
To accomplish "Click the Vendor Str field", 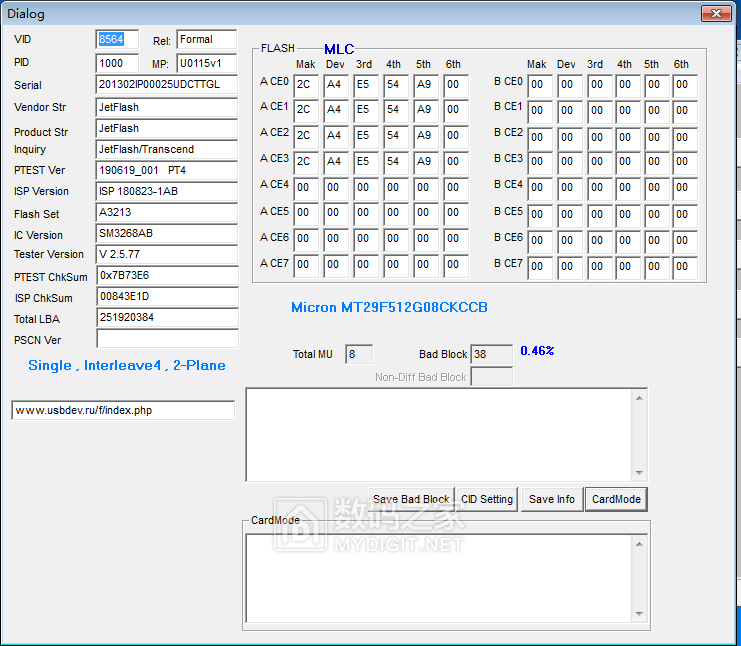I will pyautogui.click(x=167, y=107).
